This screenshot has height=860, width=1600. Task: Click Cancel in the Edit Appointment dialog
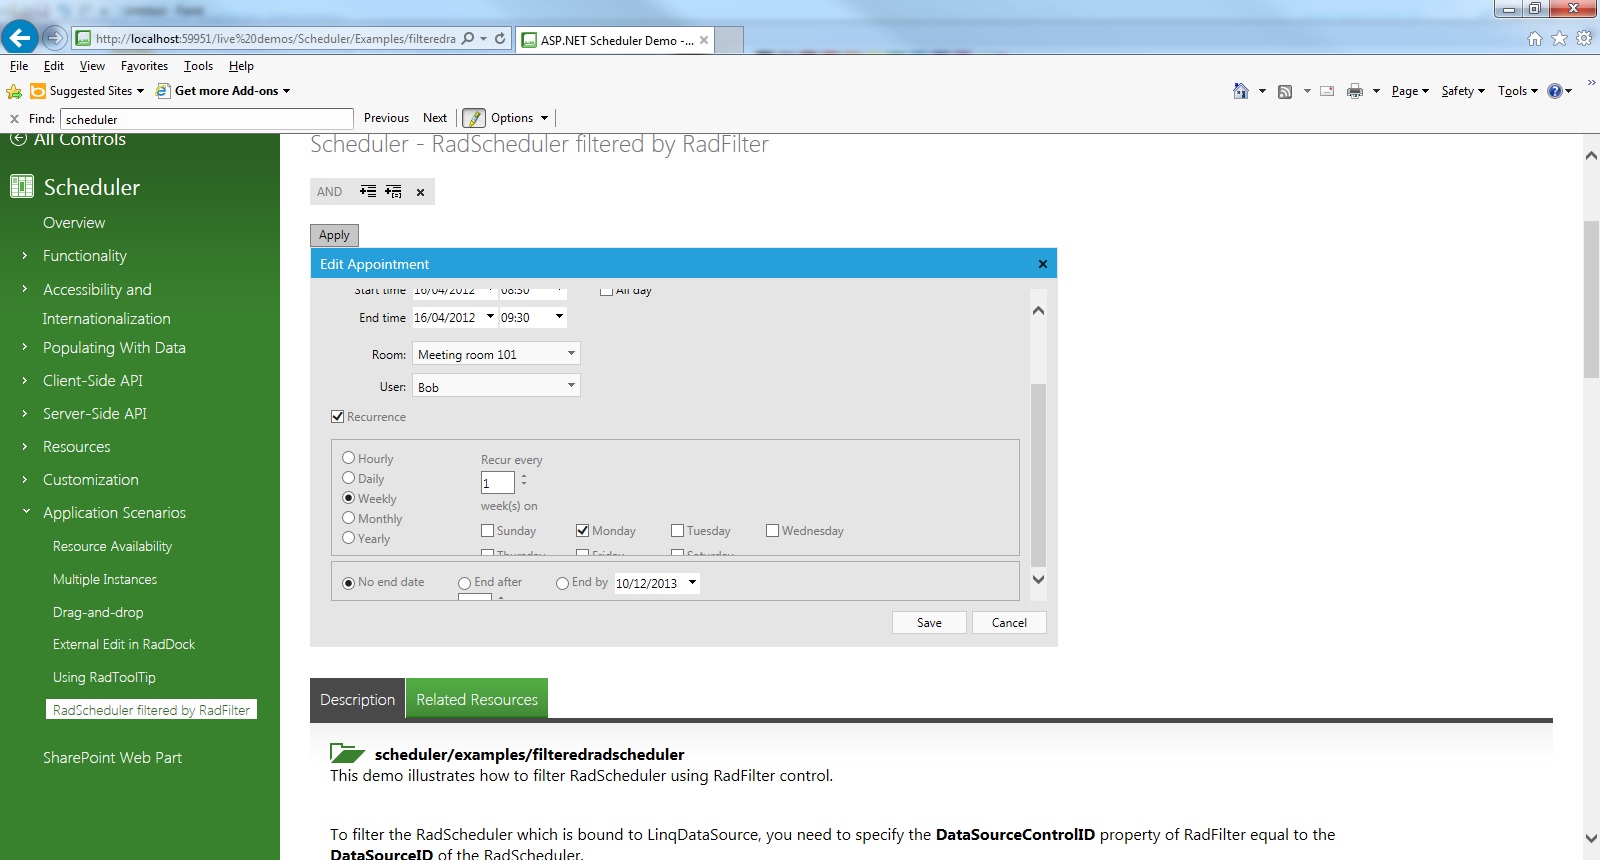coord(1009,622)
